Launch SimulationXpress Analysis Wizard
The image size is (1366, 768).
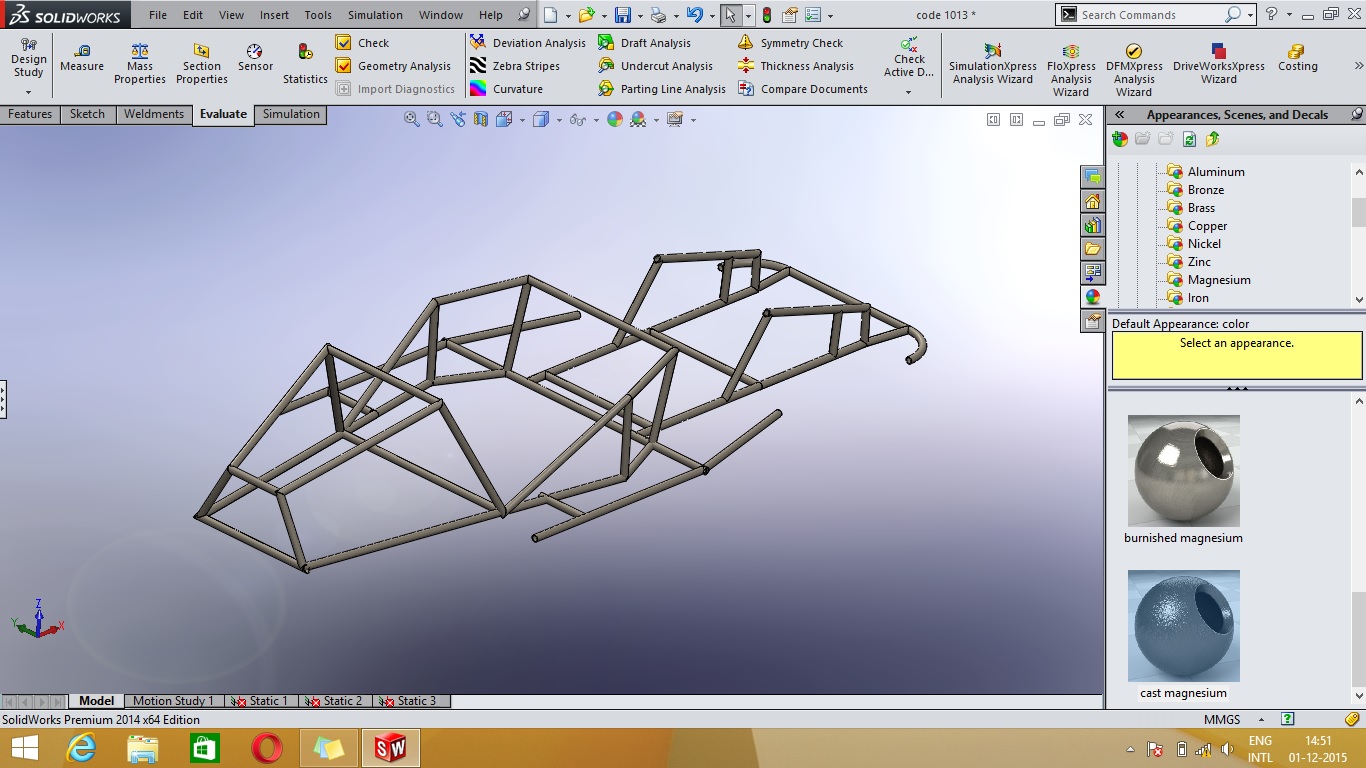[x=993, y=64]
